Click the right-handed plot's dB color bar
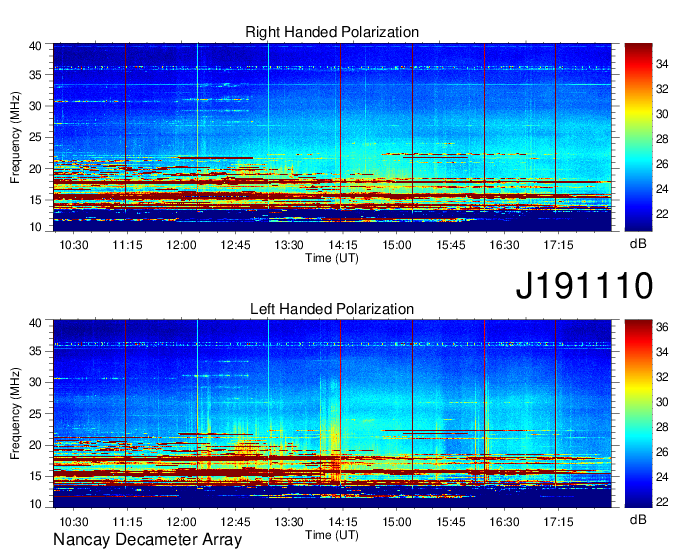The width and height of the screenshot is (680, 552). point(638,137)
